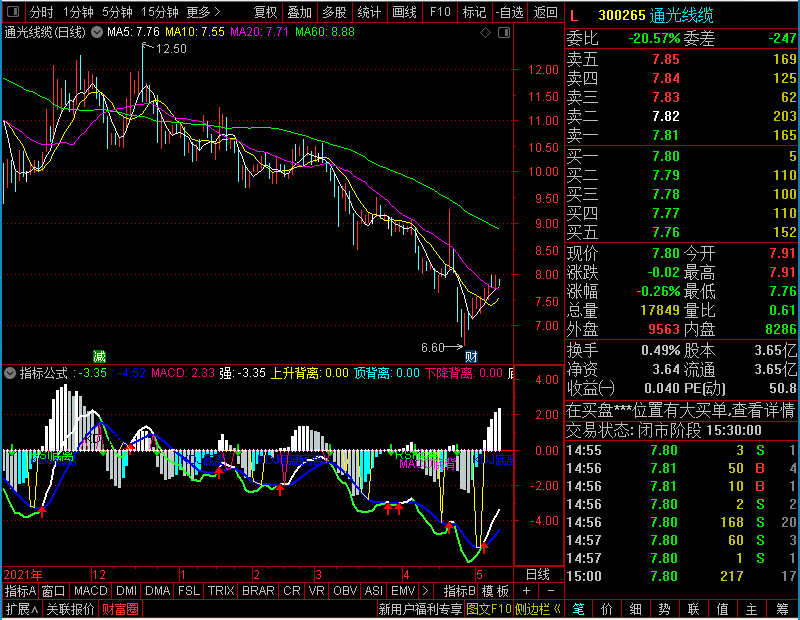Open 新用户福利专享 promotion link
The height and width of the screenshot is (620, 800).
(420, 609)
